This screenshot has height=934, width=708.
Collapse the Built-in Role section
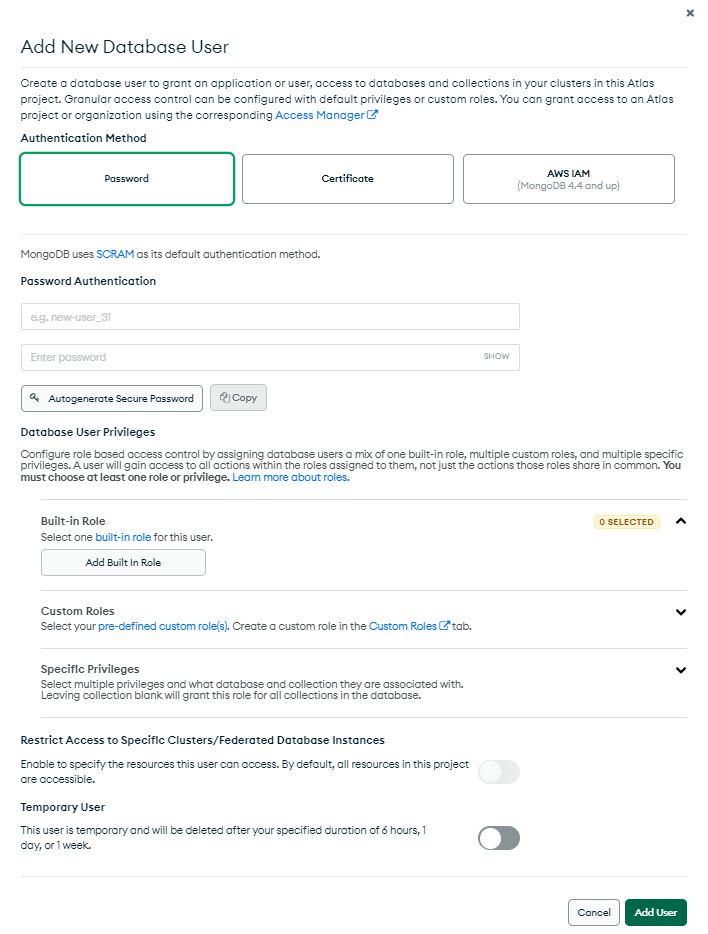pos(681,521)
